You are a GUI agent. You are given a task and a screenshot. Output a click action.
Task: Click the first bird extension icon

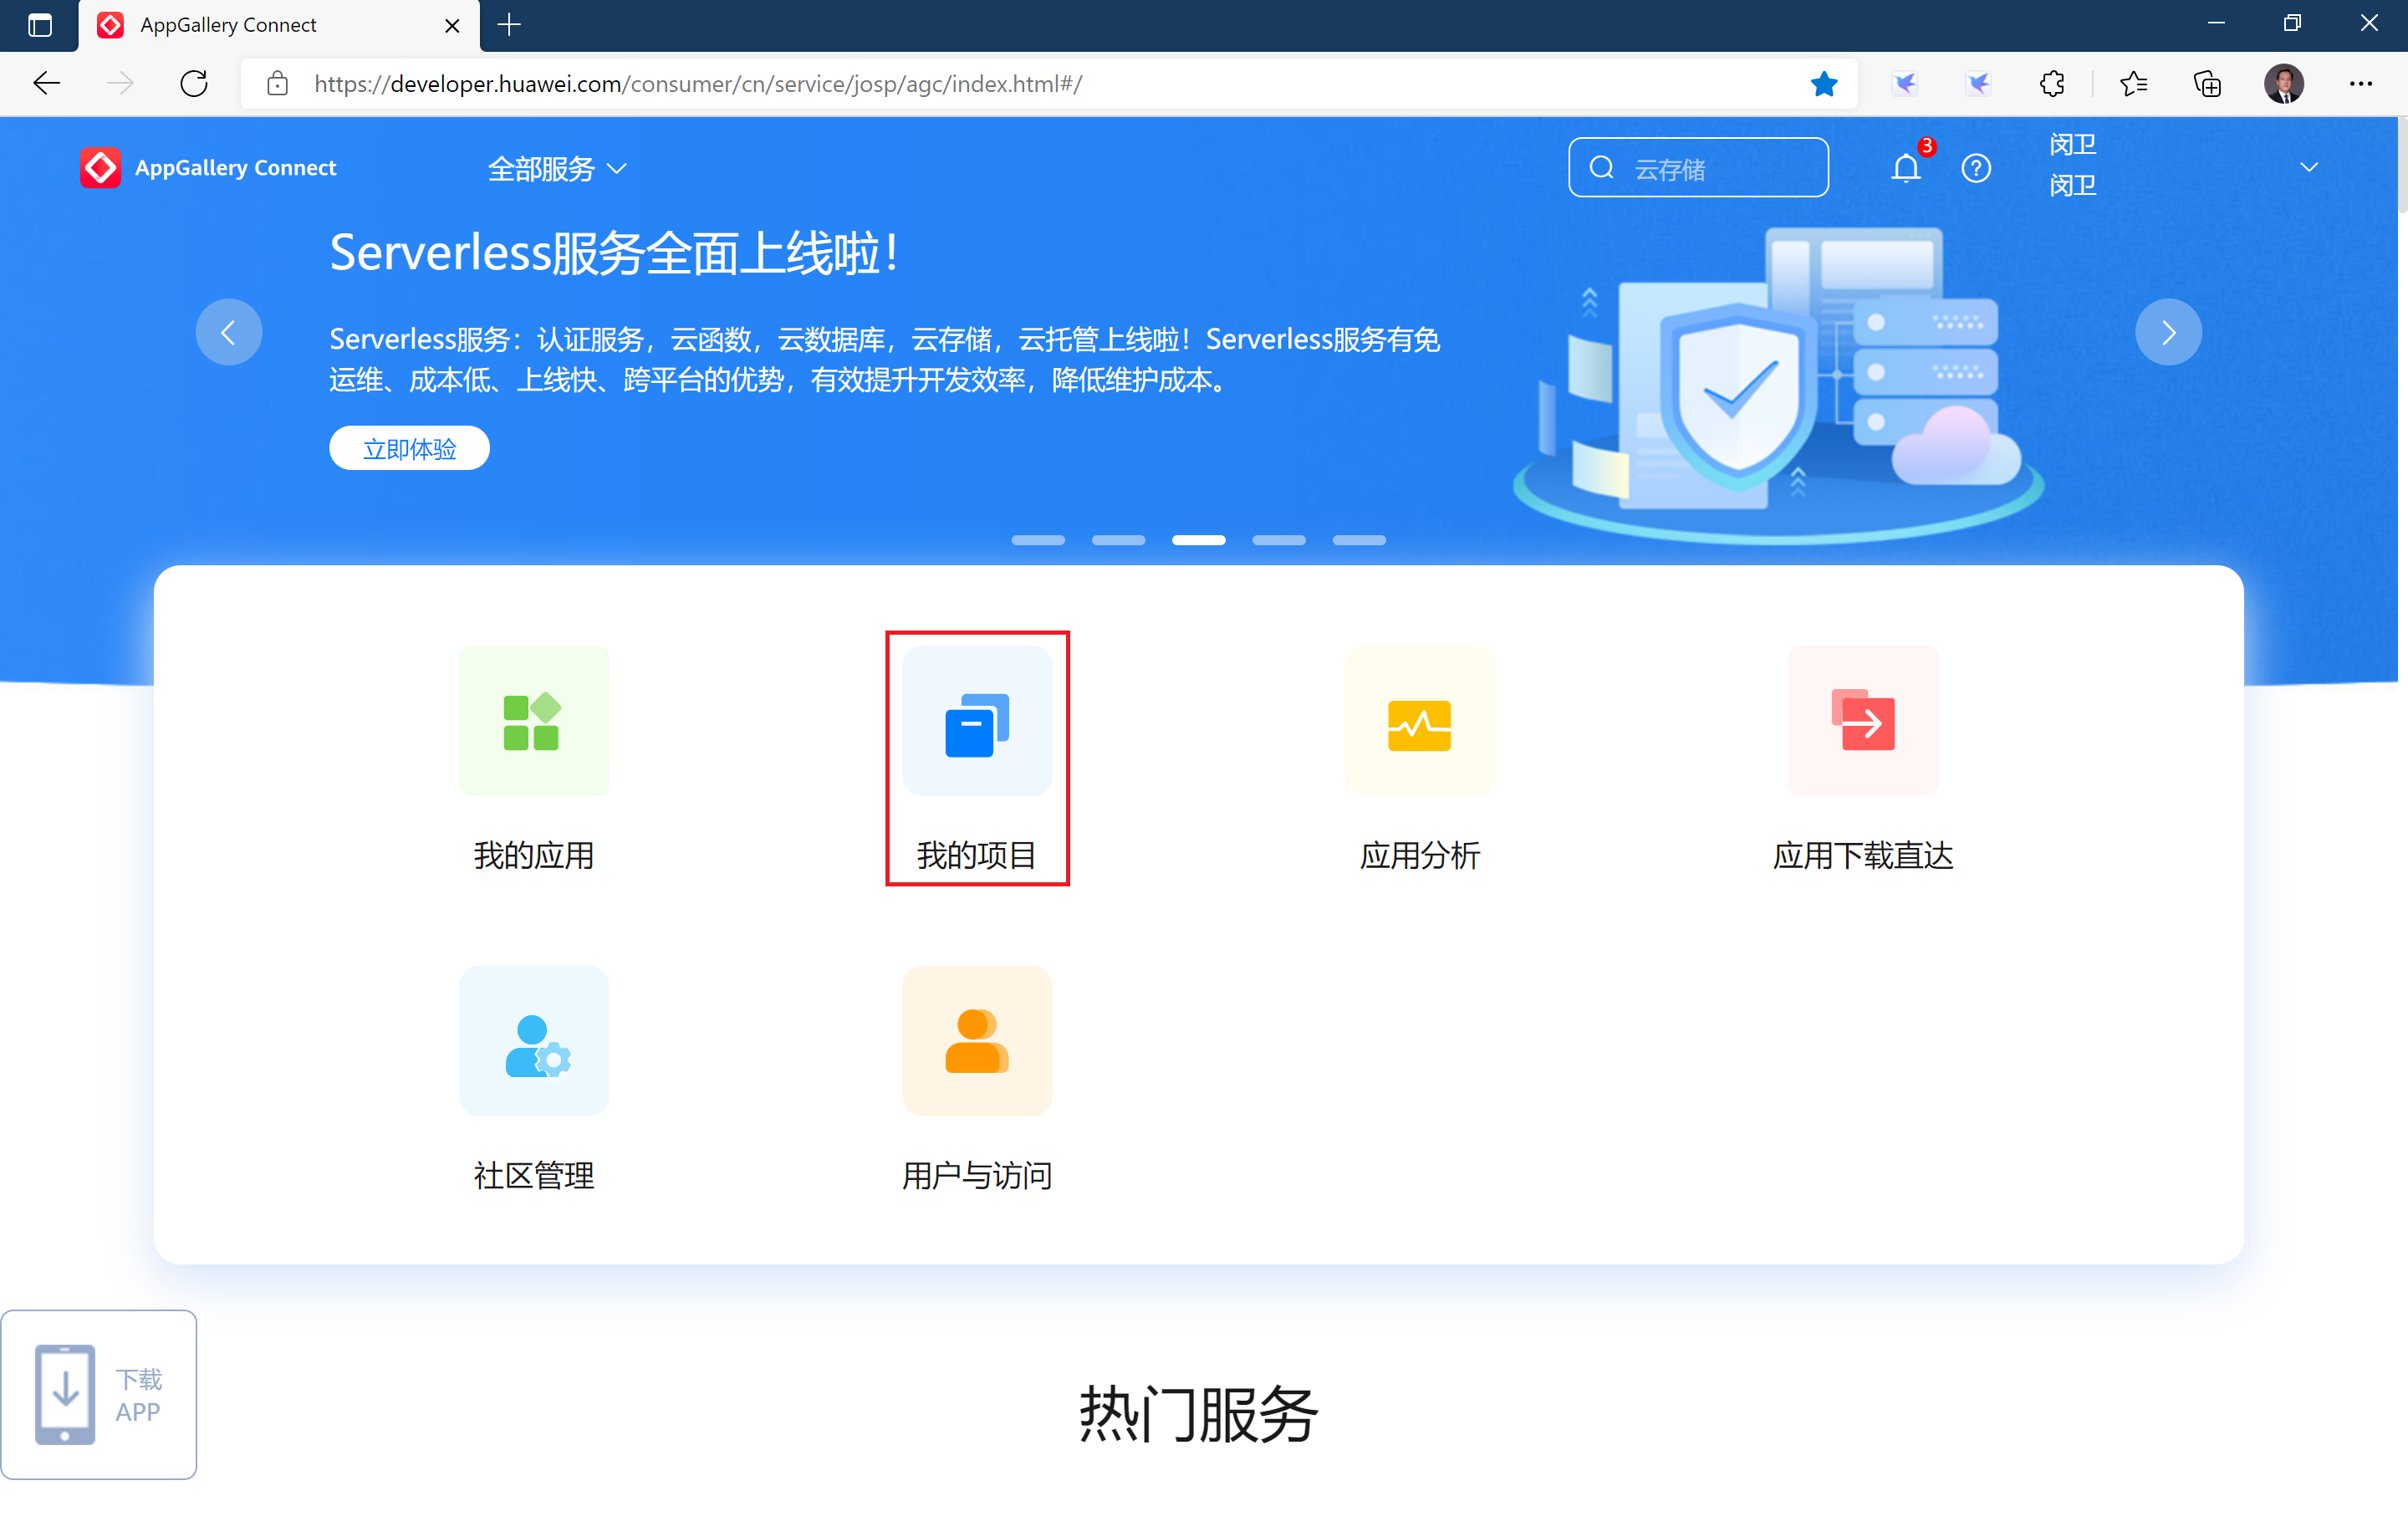tap(1905, 84)
